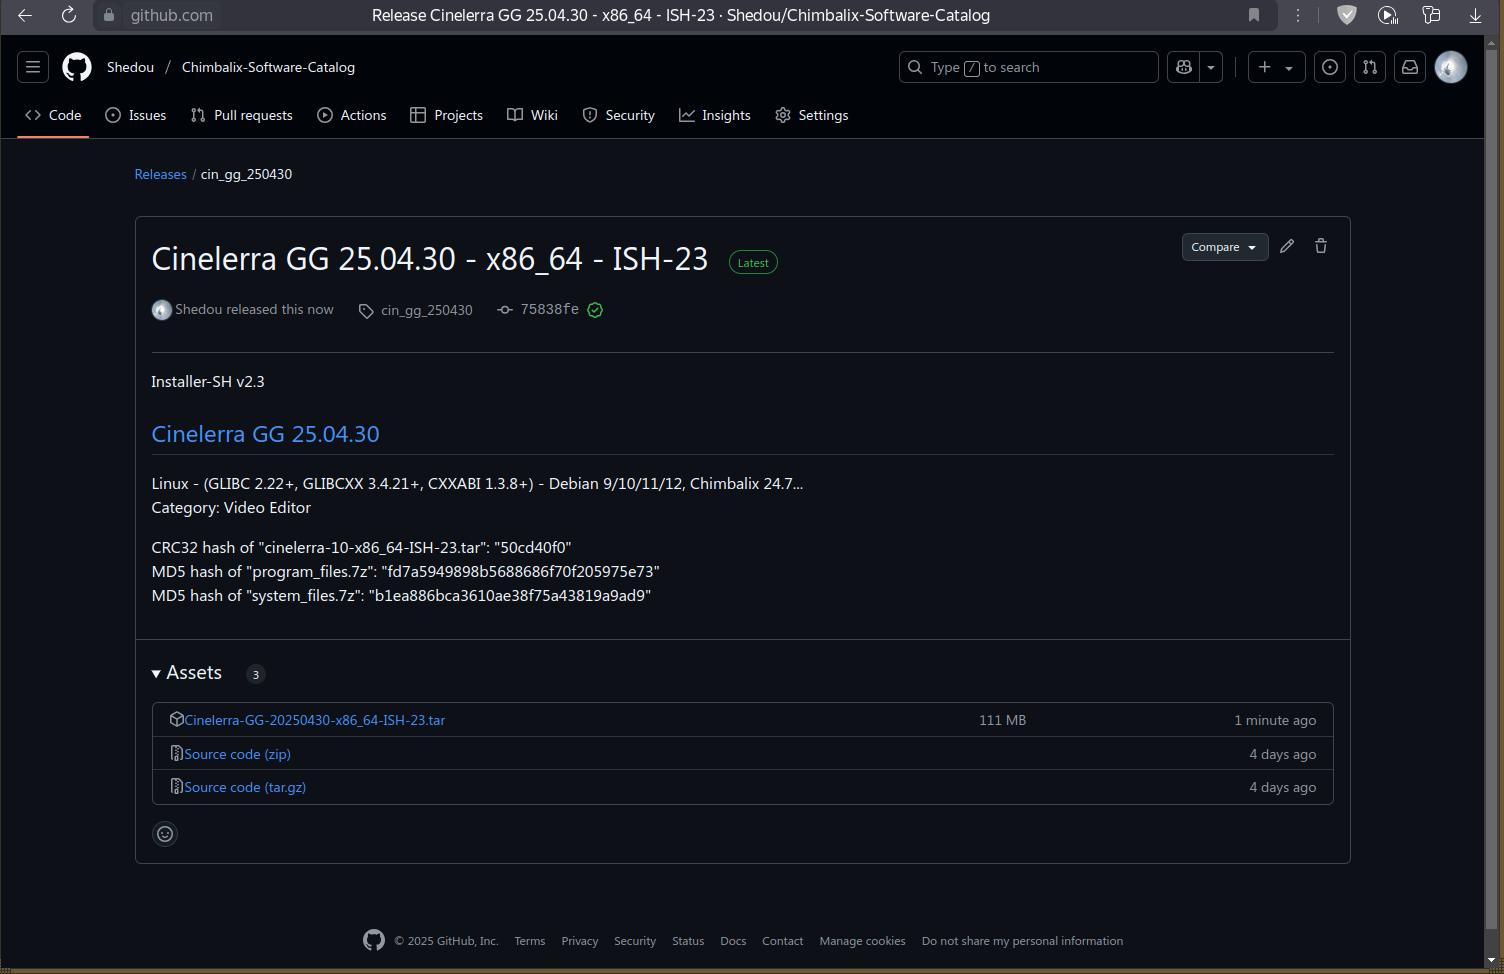Reload the page with the refresh icon
The image size is (1504, 974).
[68, 15]
